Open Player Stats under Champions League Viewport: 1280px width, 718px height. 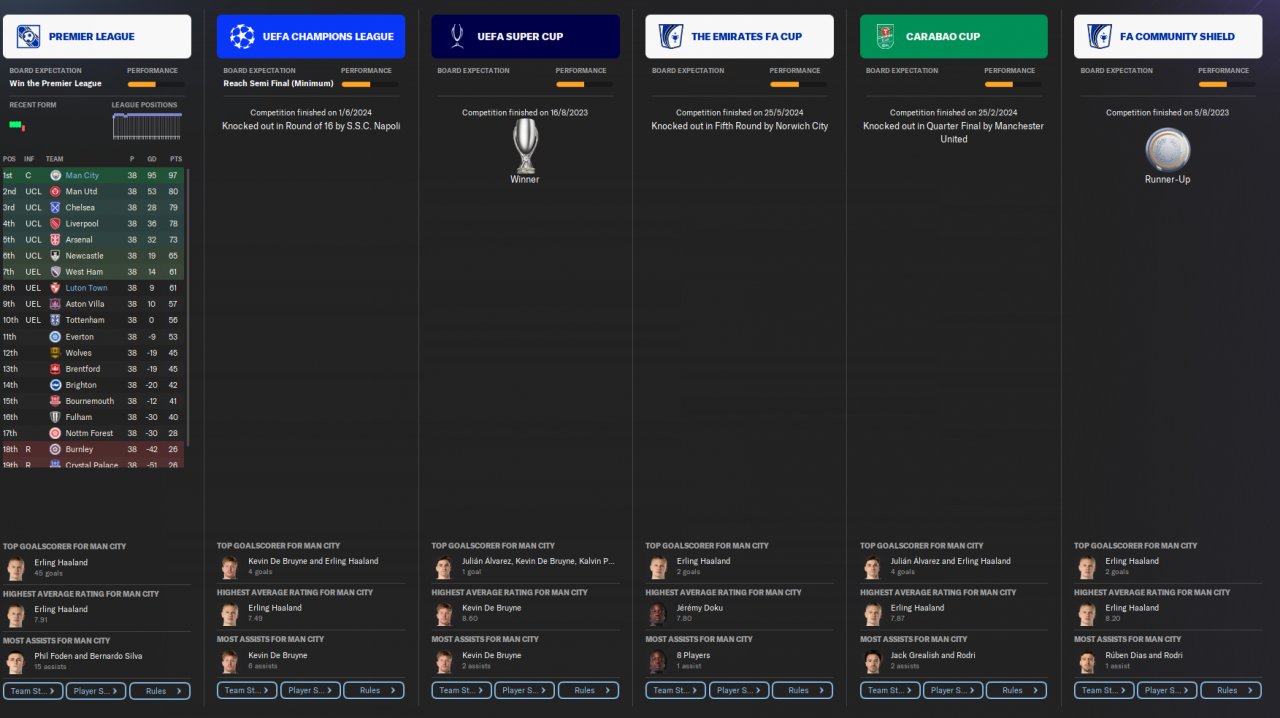coord(310,690)
